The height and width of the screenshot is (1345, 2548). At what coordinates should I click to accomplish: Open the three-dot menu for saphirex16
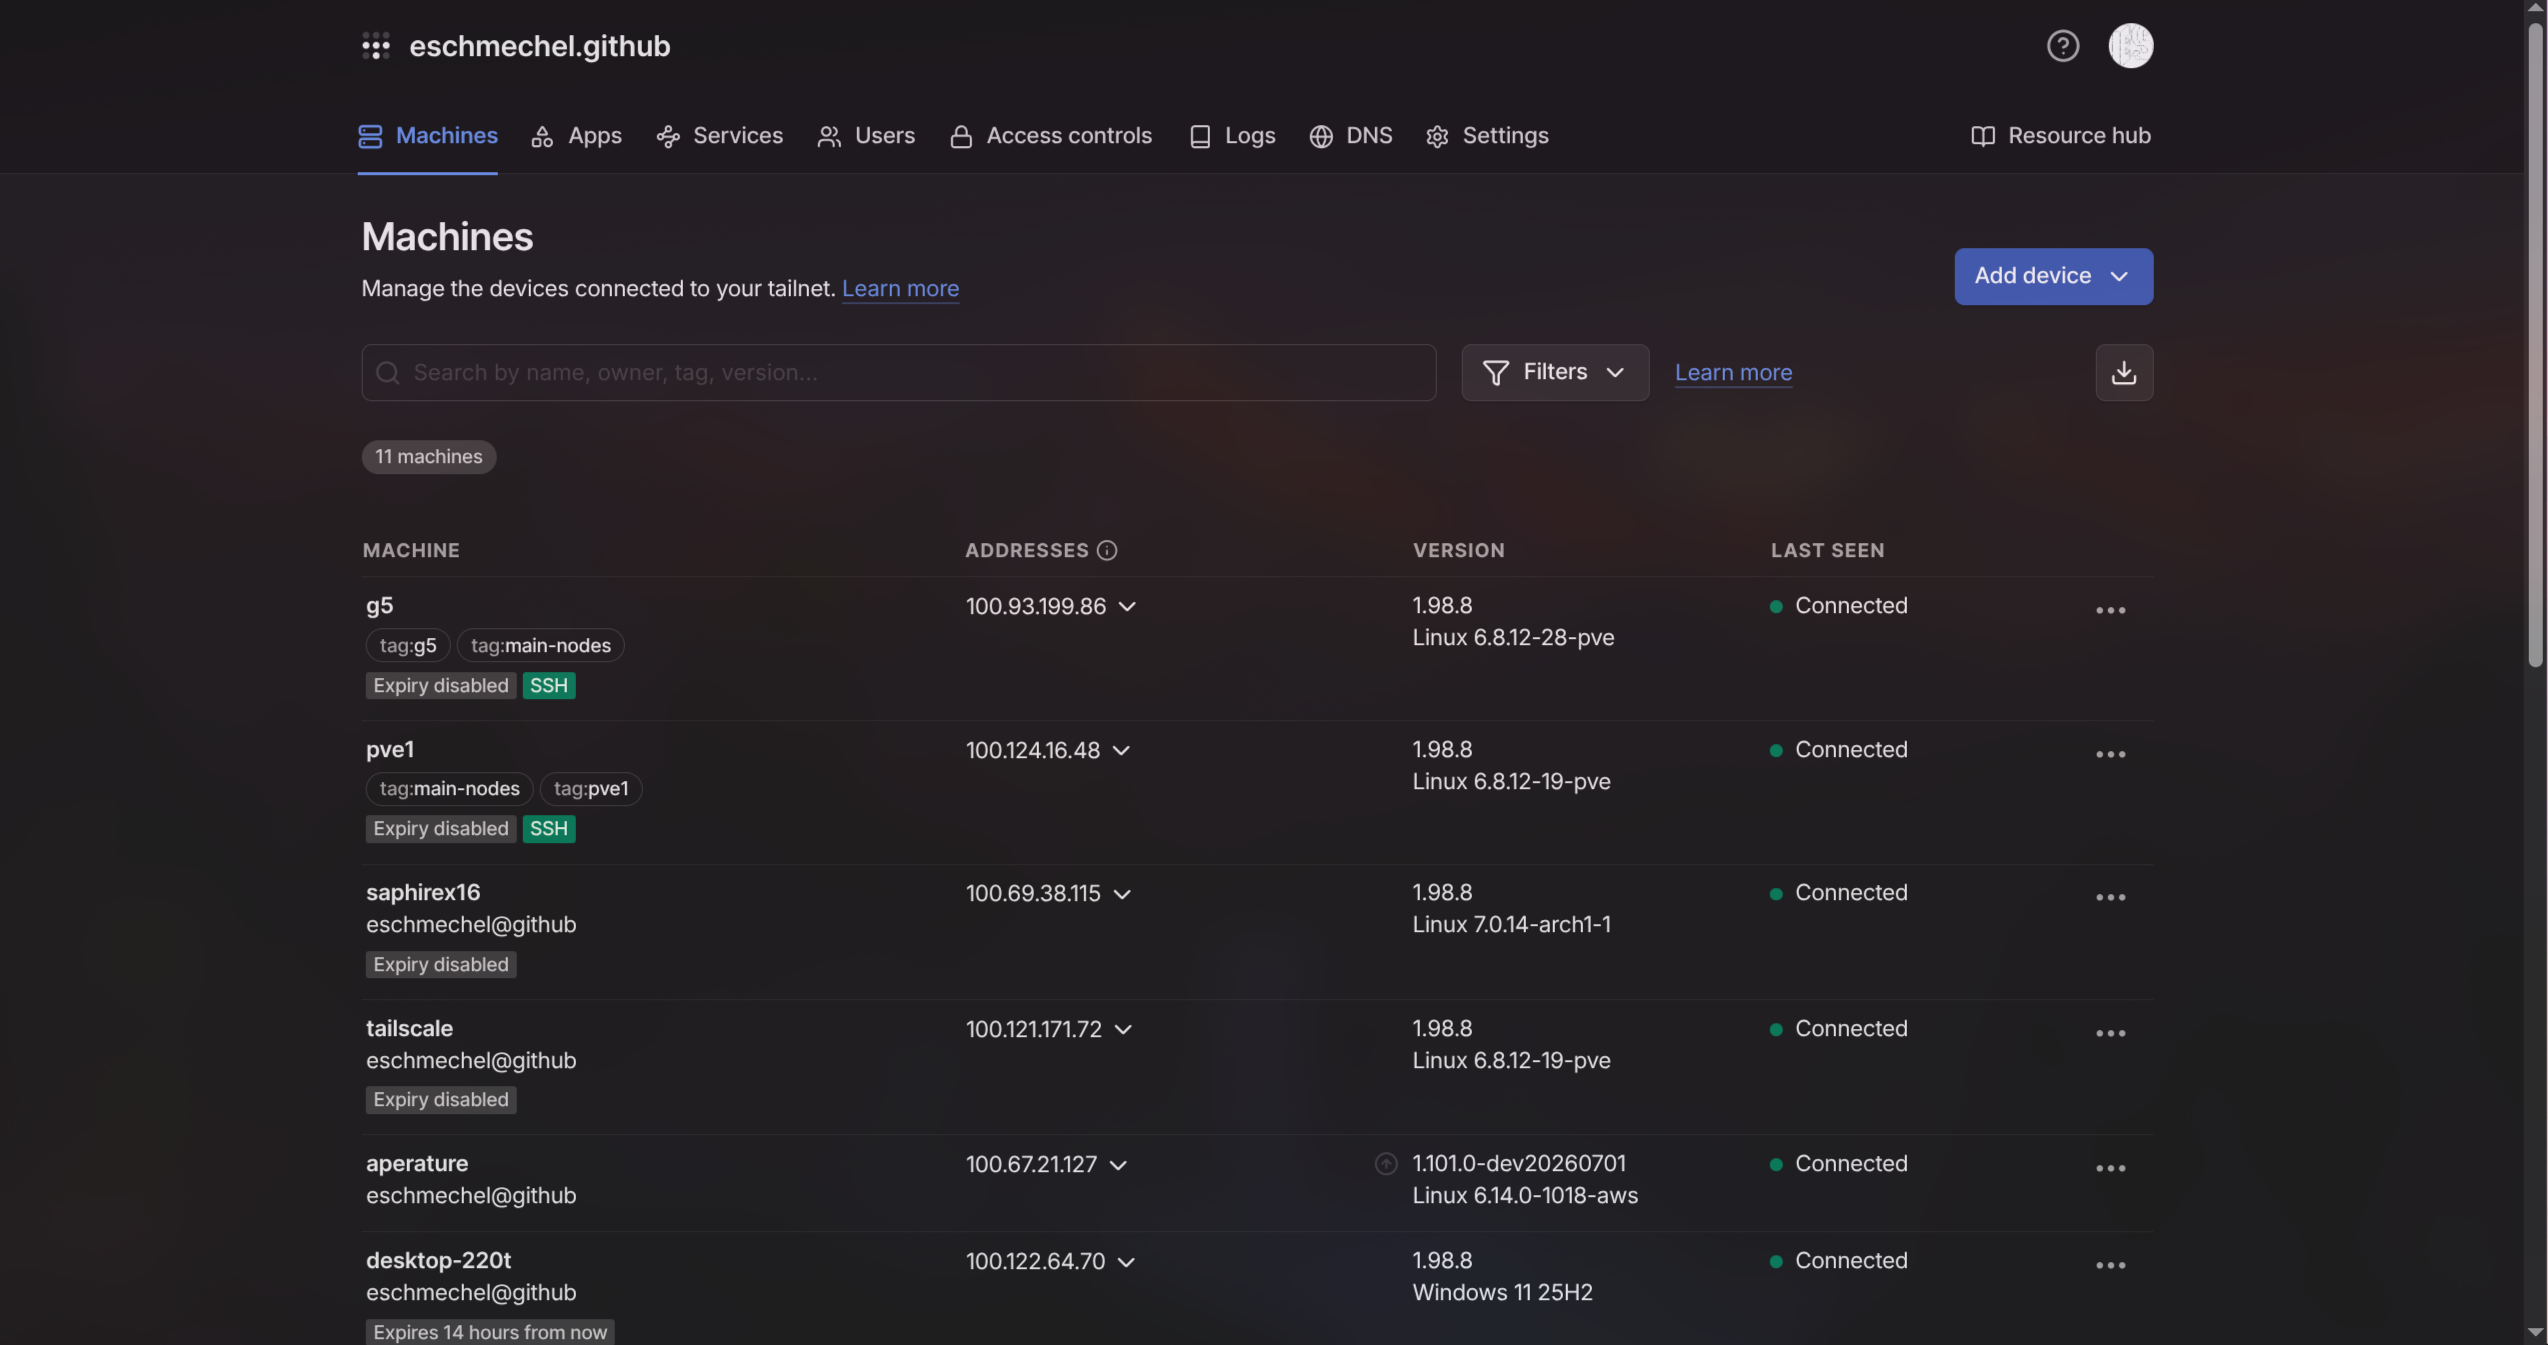click(x=2110, y=897)
